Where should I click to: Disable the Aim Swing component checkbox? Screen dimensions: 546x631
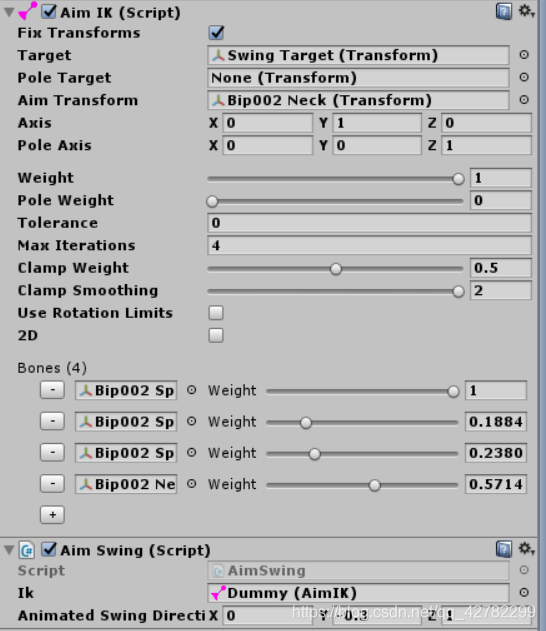49,549
